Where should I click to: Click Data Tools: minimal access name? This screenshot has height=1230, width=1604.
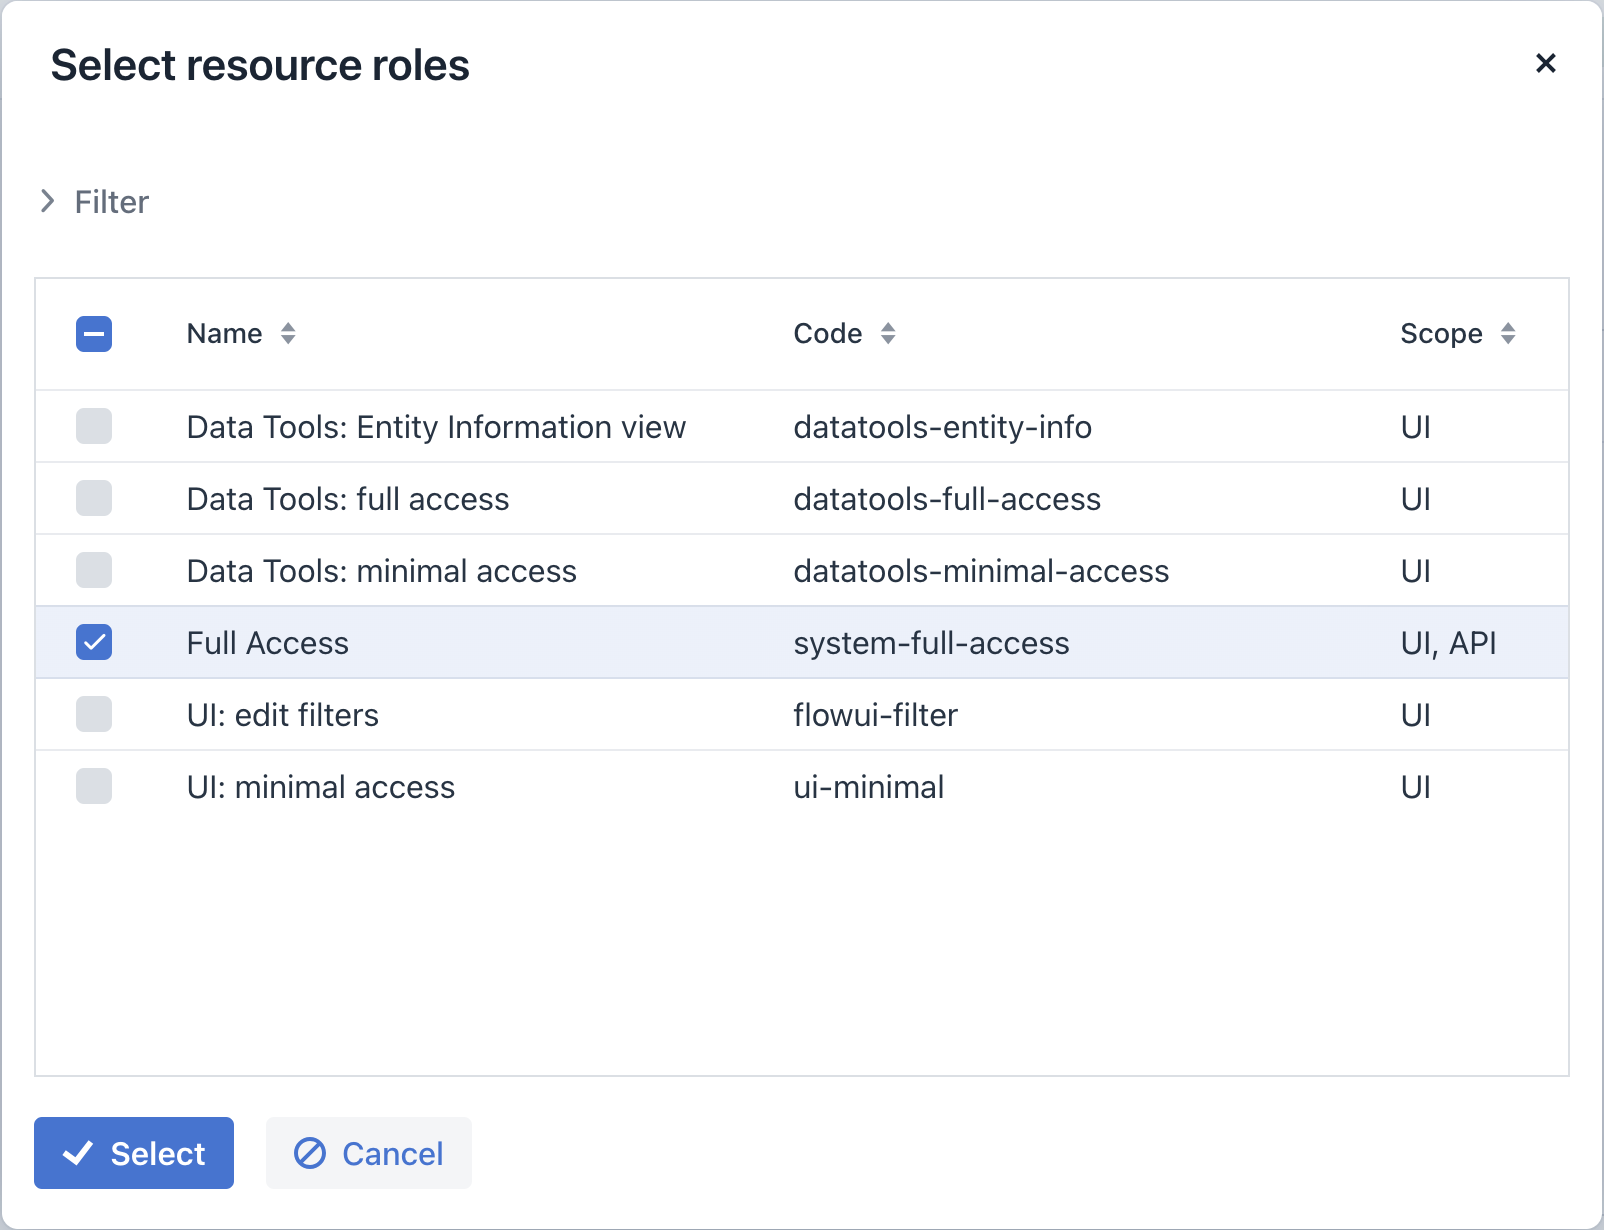pos(382,571)
